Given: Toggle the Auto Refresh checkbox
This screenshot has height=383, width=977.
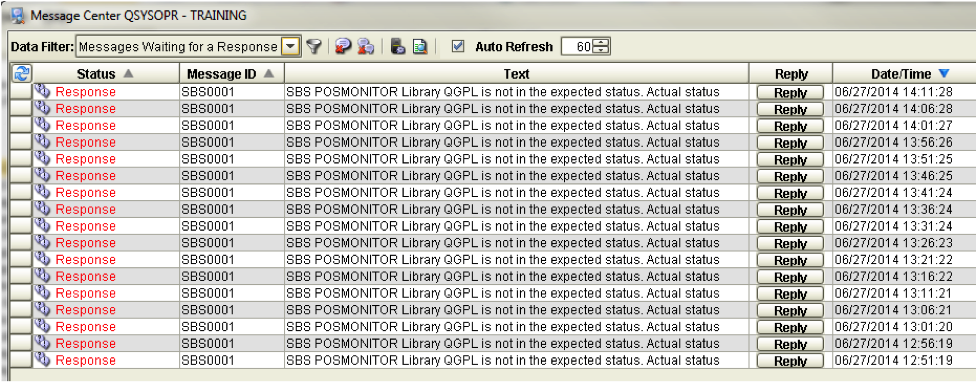Looking at the screenshot, I should coord(458,46).
